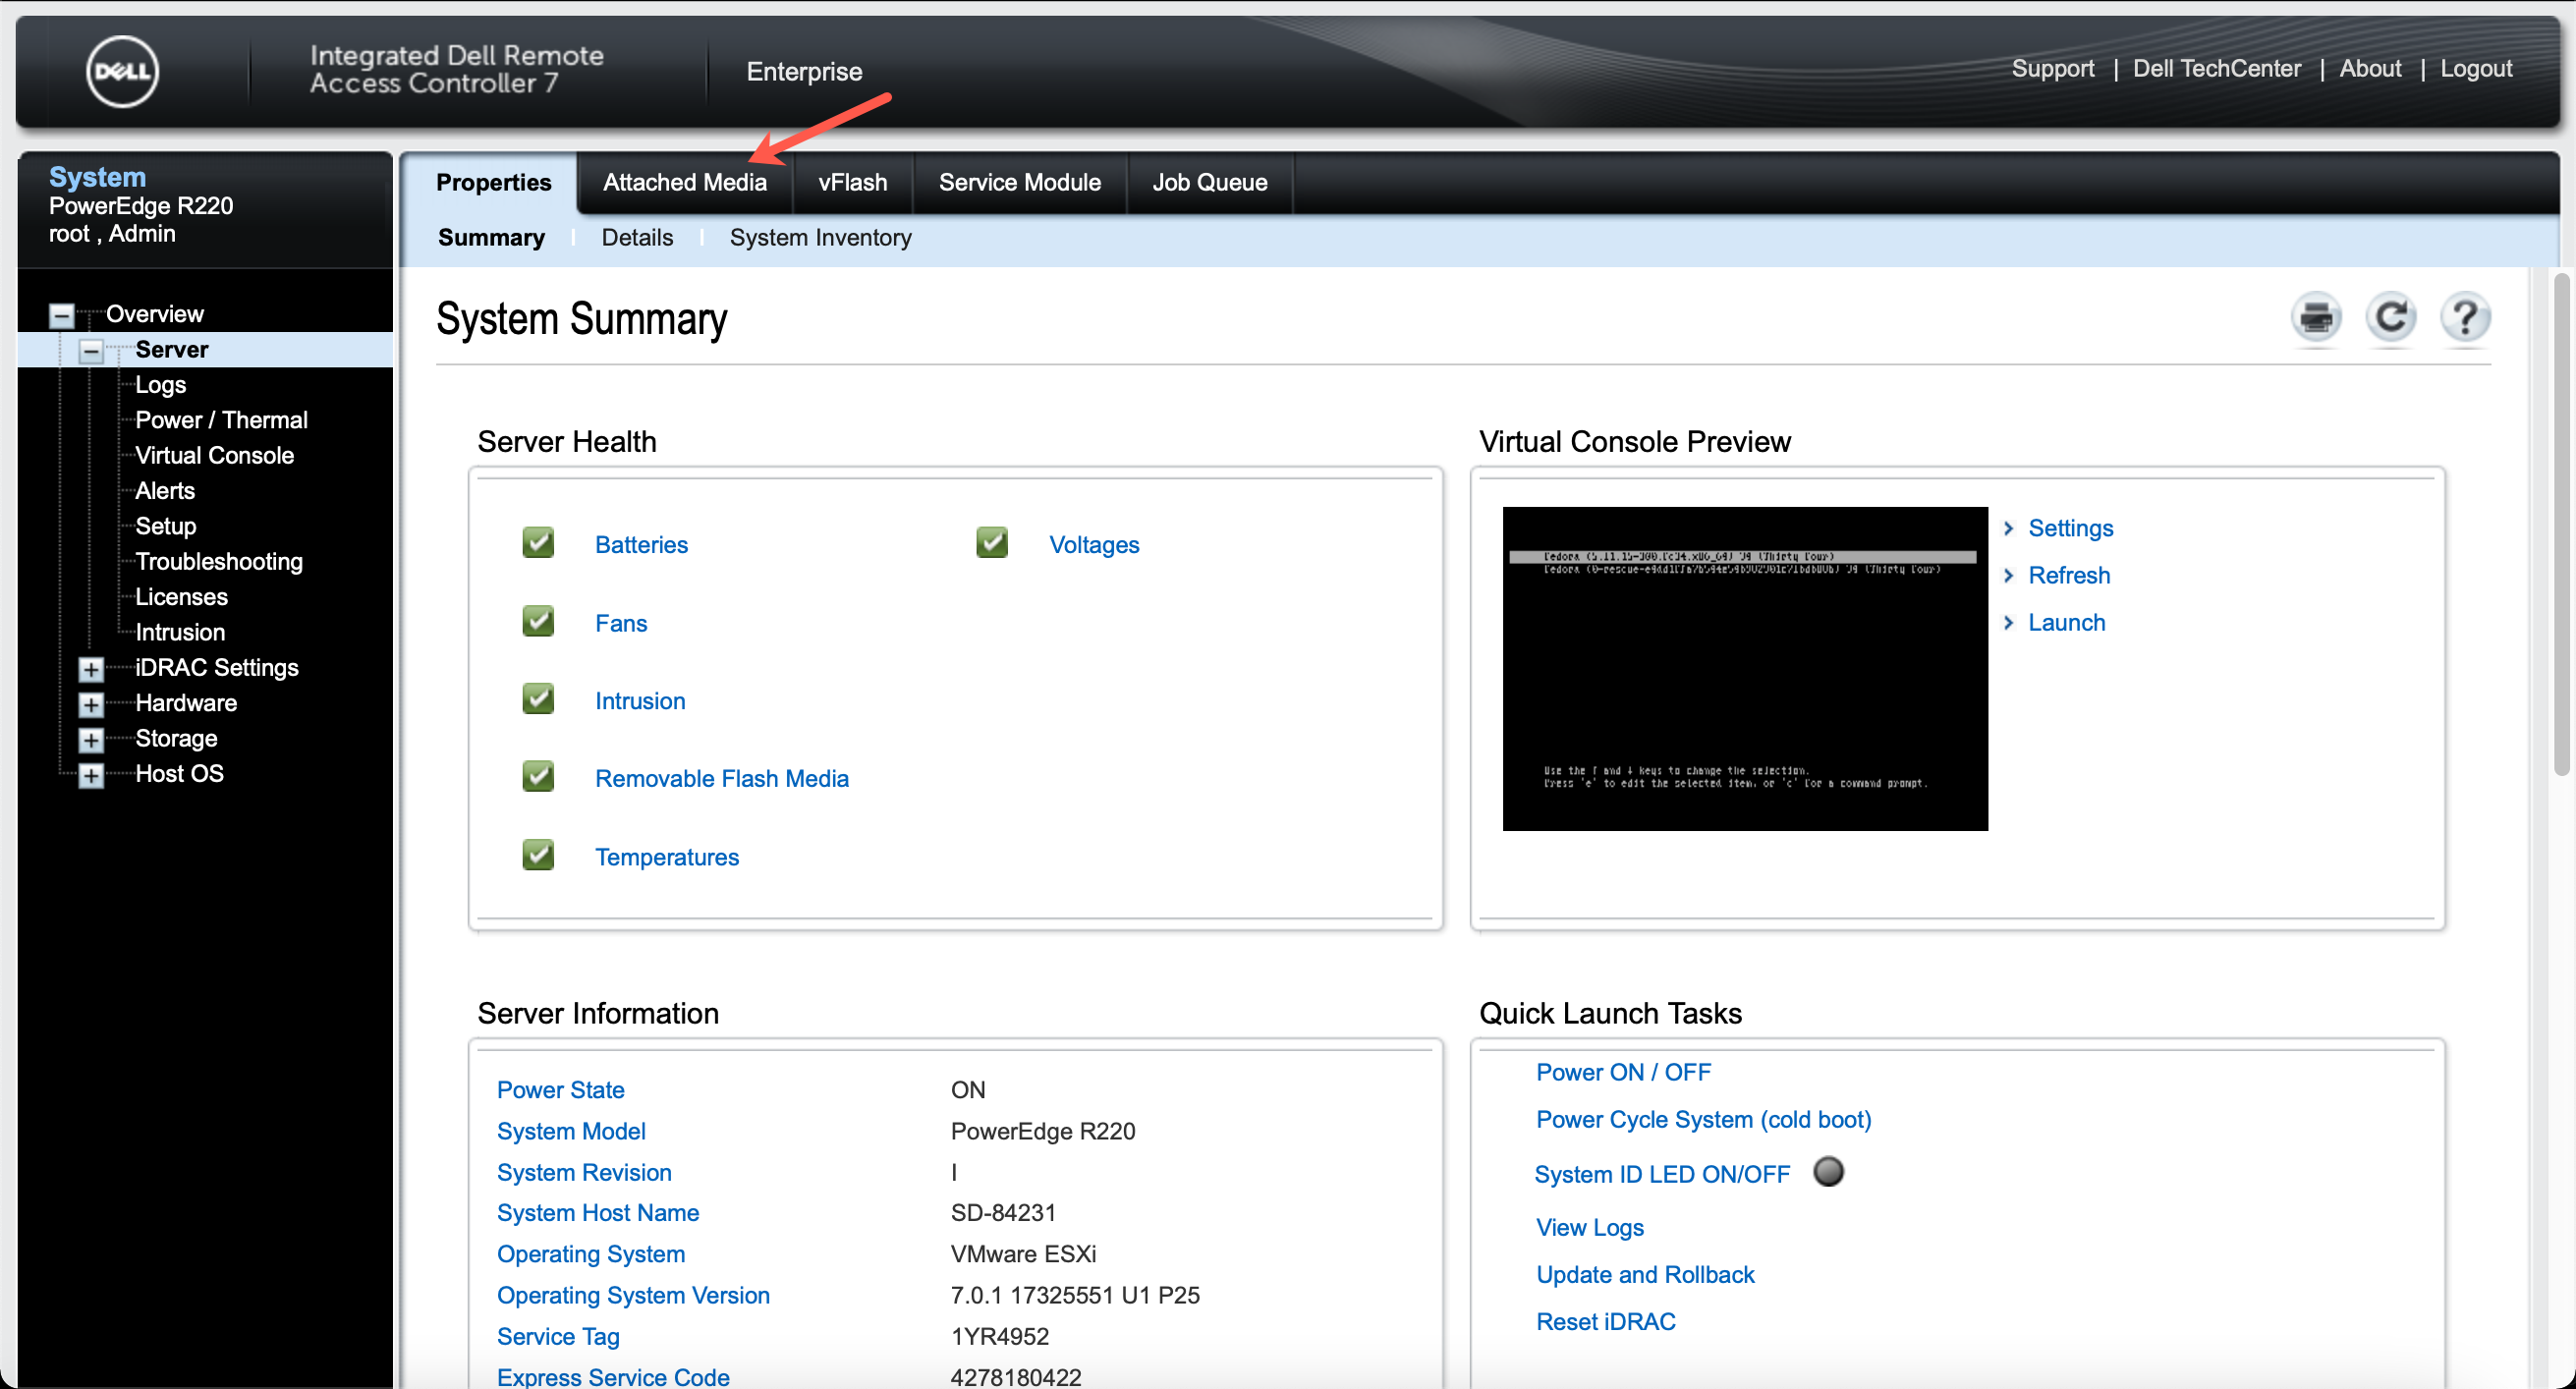Click the virtual console preview thumbnail
2576x1389 pixels.
[1744, 668]
